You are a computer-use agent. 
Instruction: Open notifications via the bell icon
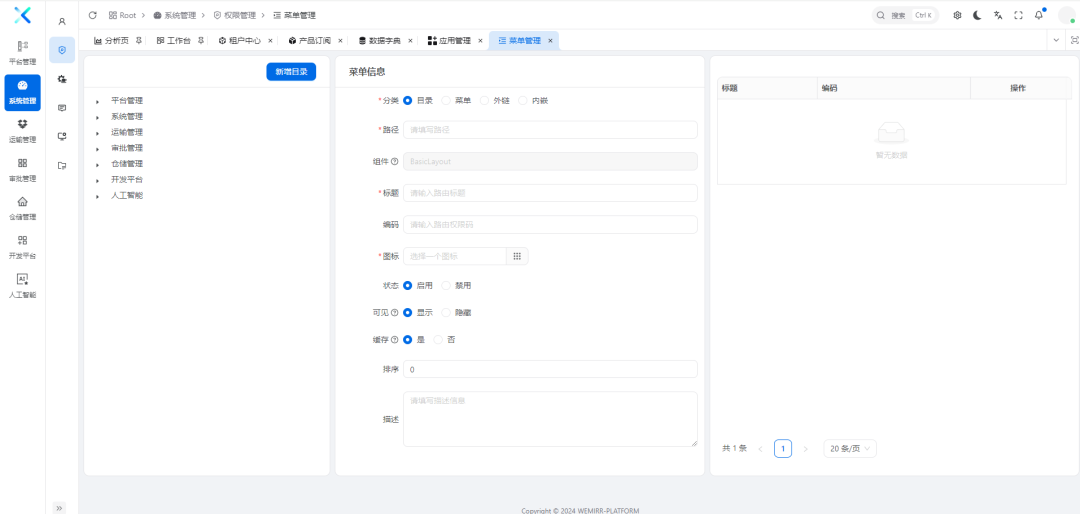coord(1038,15)
